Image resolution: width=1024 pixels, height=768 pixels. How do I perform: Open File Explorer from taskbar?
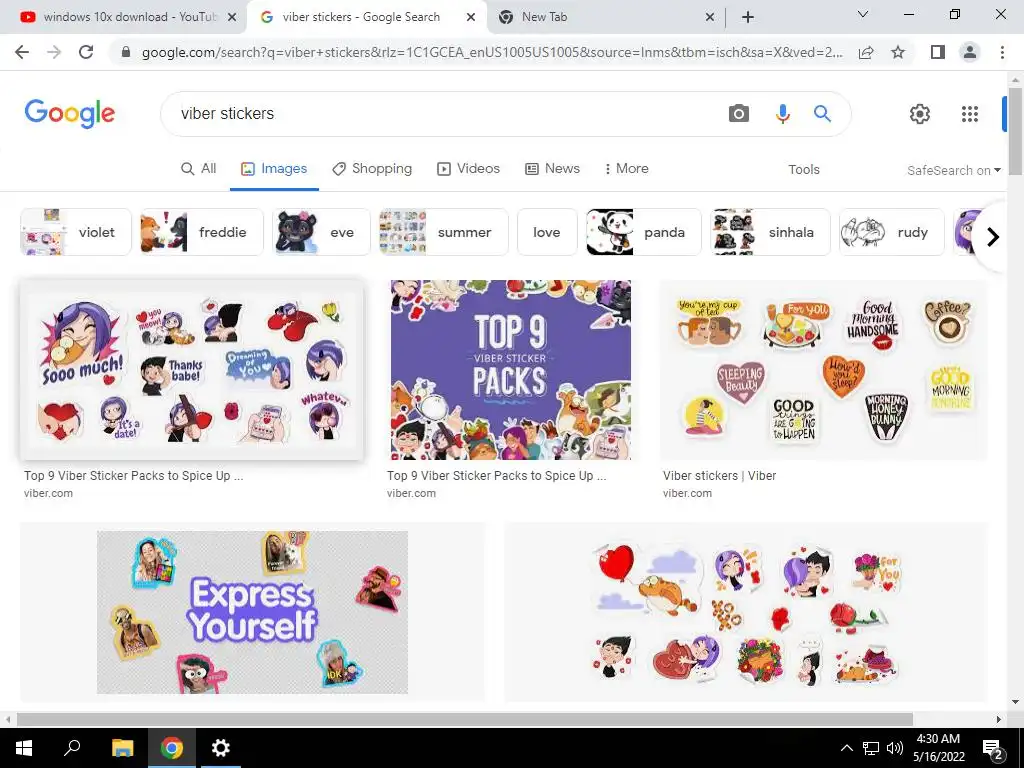(x=122, y=748)
